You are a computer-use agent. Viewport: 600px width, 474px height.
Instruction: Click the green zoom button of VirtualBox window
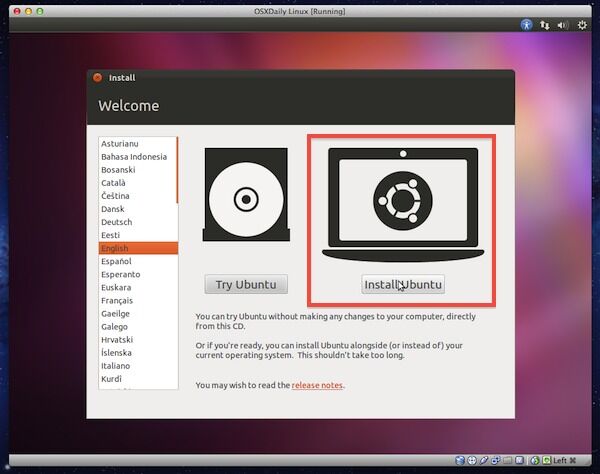(x=40, y=11)
